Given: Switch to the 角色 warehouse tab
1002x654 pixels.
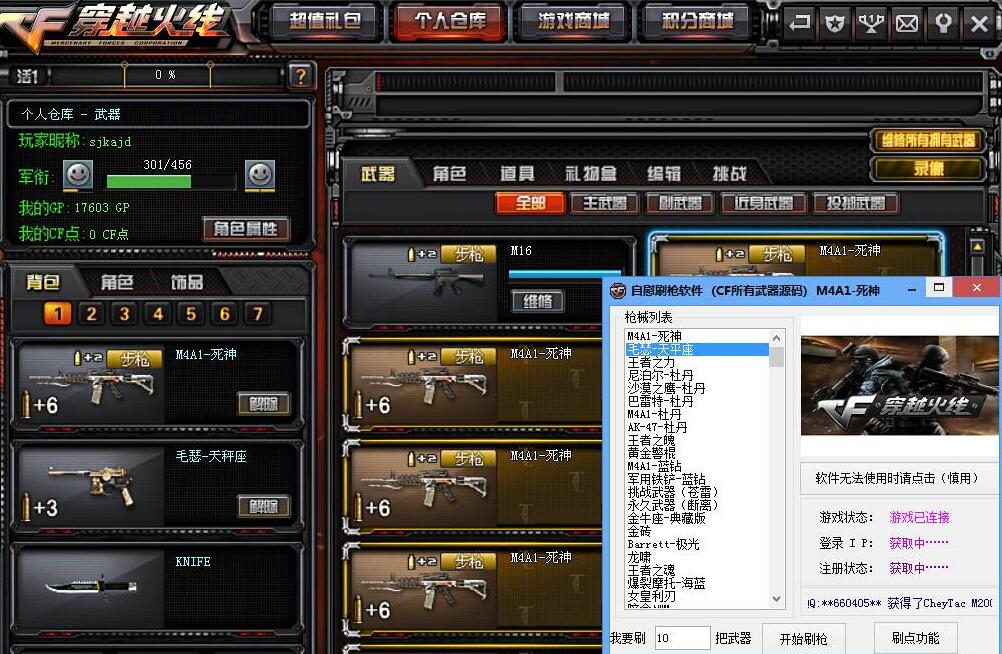Looking at the screenshot, I should [x=449, y=173].
